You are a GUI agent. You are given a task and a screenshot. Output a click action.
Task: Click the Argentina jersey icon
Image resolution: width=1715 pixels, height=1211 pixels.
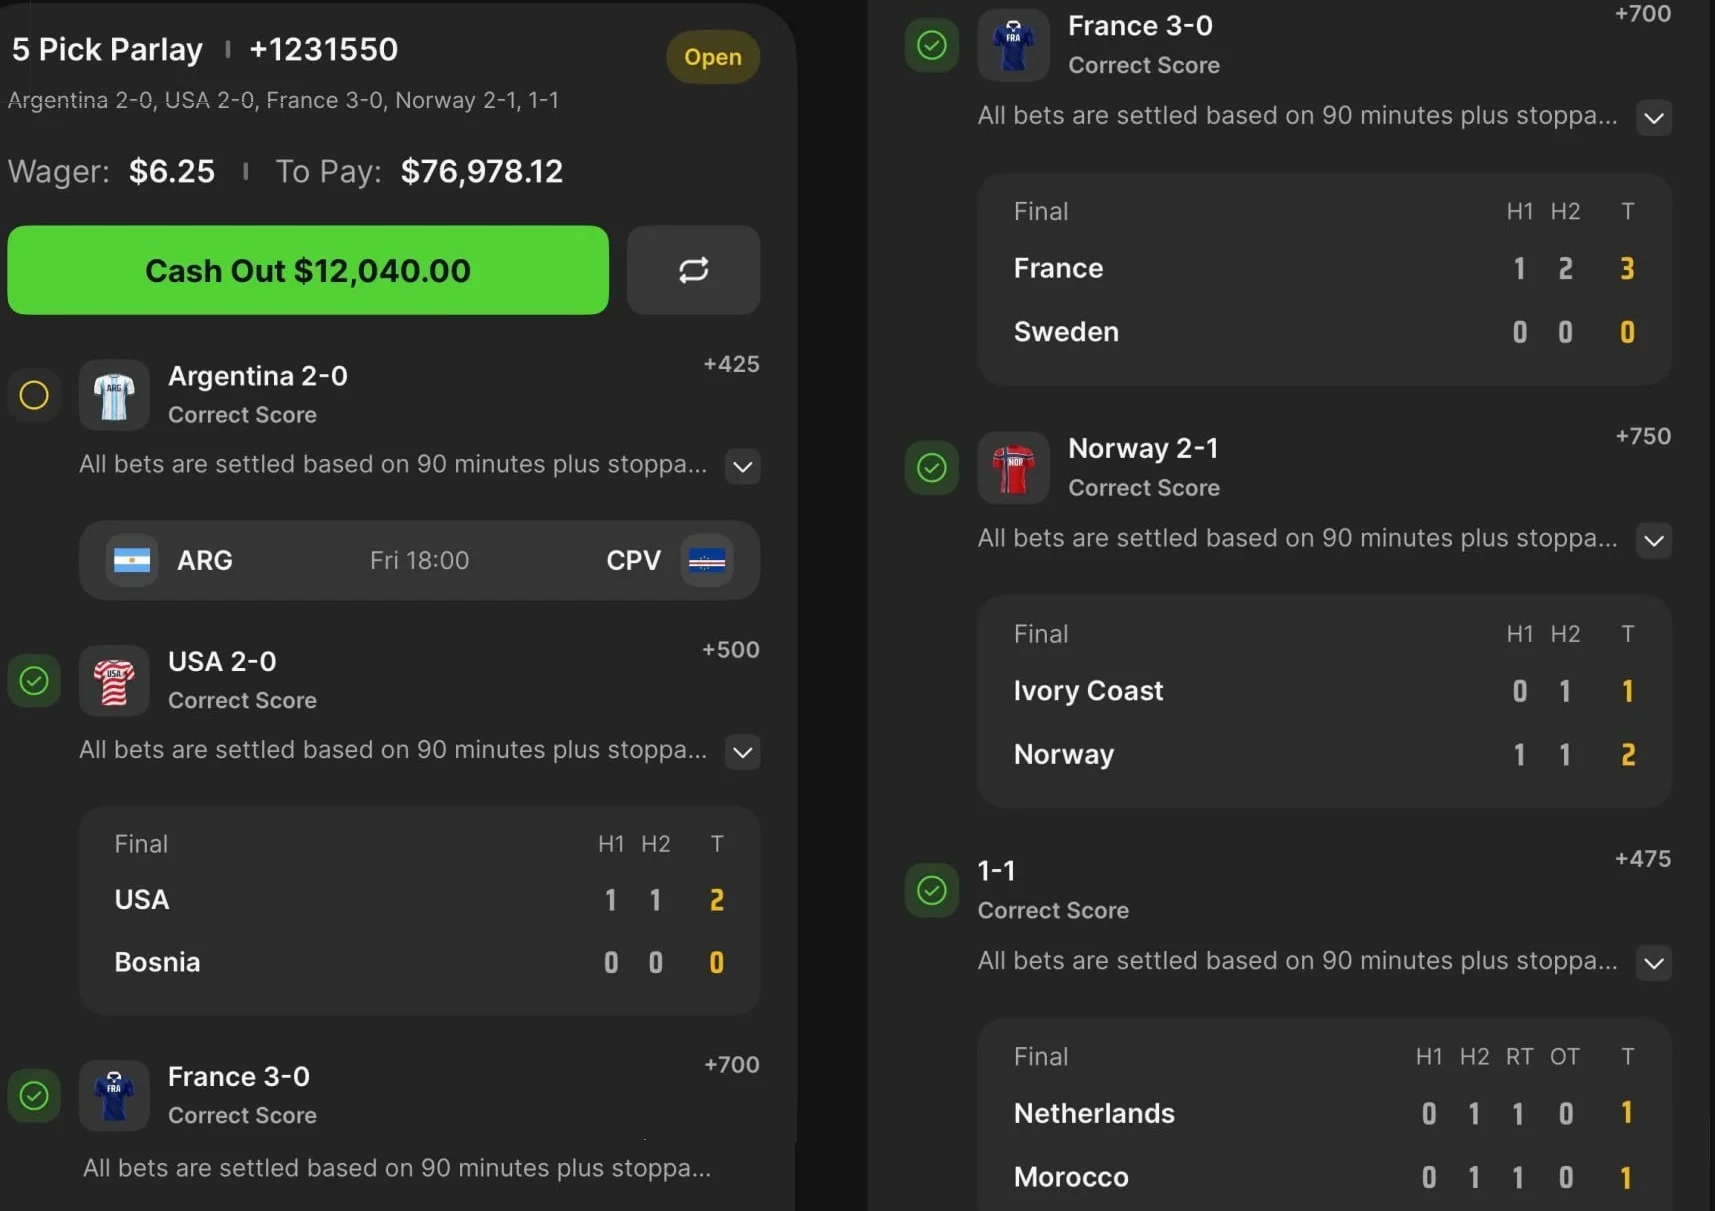click(114, 395)
